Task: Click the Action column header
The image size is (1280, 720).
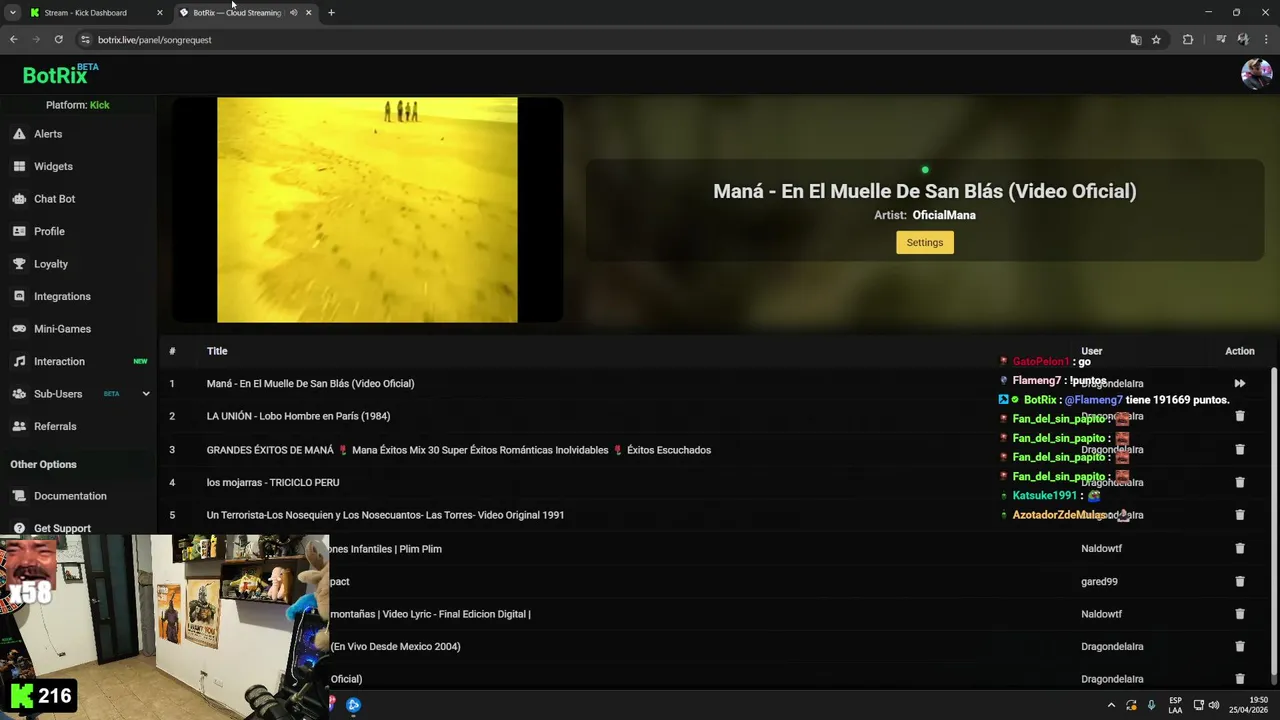Action: pyautogui.click(x=1240, y=351)
